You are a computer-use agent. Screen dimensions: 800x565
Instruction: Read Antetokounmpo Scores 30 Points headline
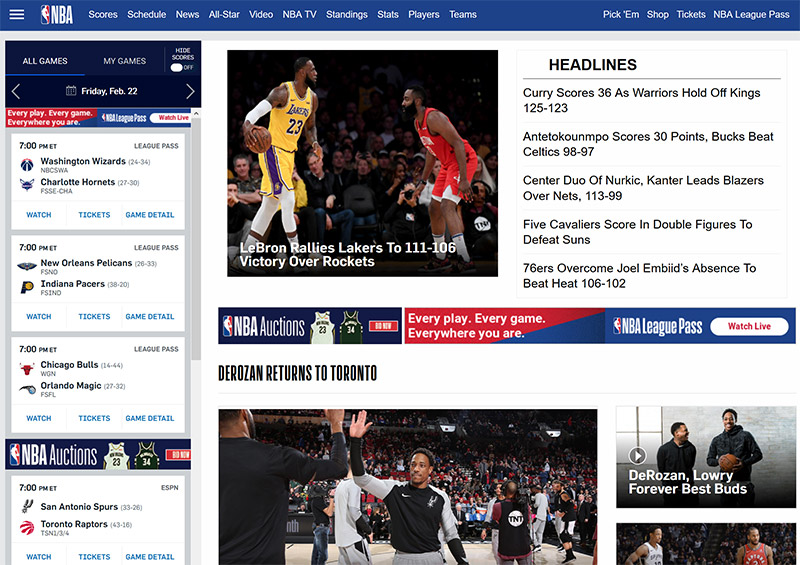[x=648, y=144]
